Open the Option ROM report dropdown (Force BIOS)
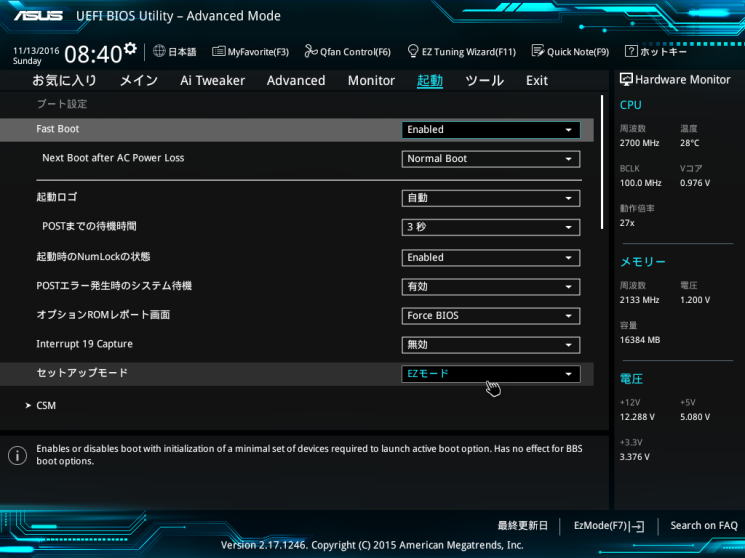The width and height of the screenshot is (745, 558). [x=491, y=316]
